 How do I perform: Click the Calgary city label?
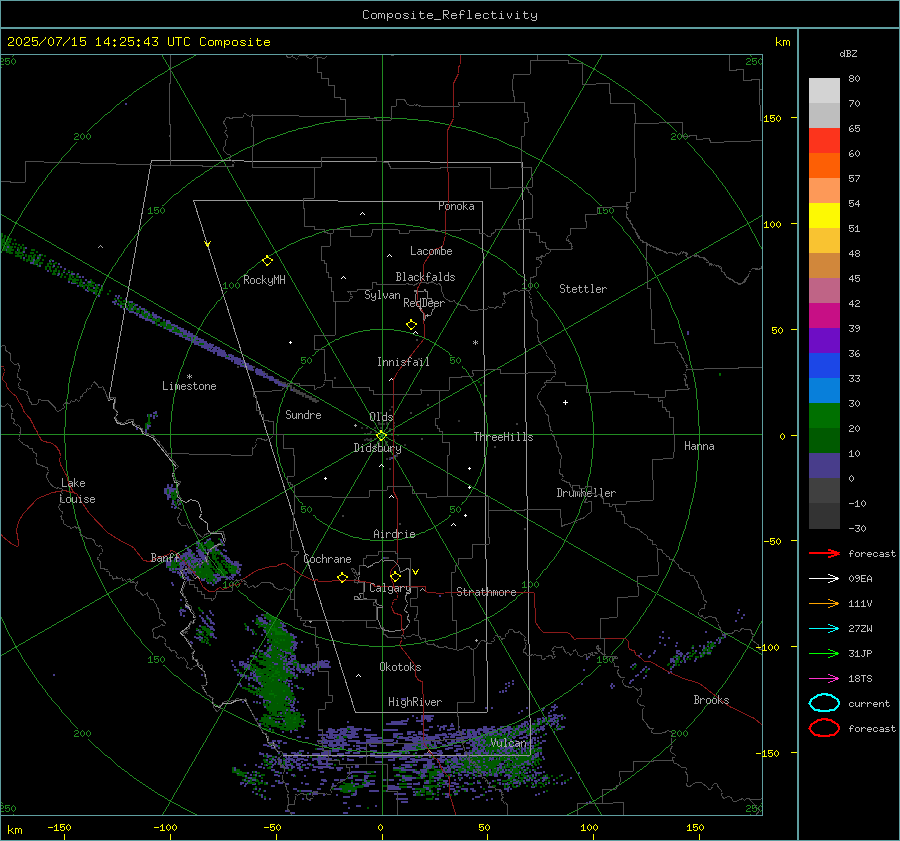click(x=390, y=588)
